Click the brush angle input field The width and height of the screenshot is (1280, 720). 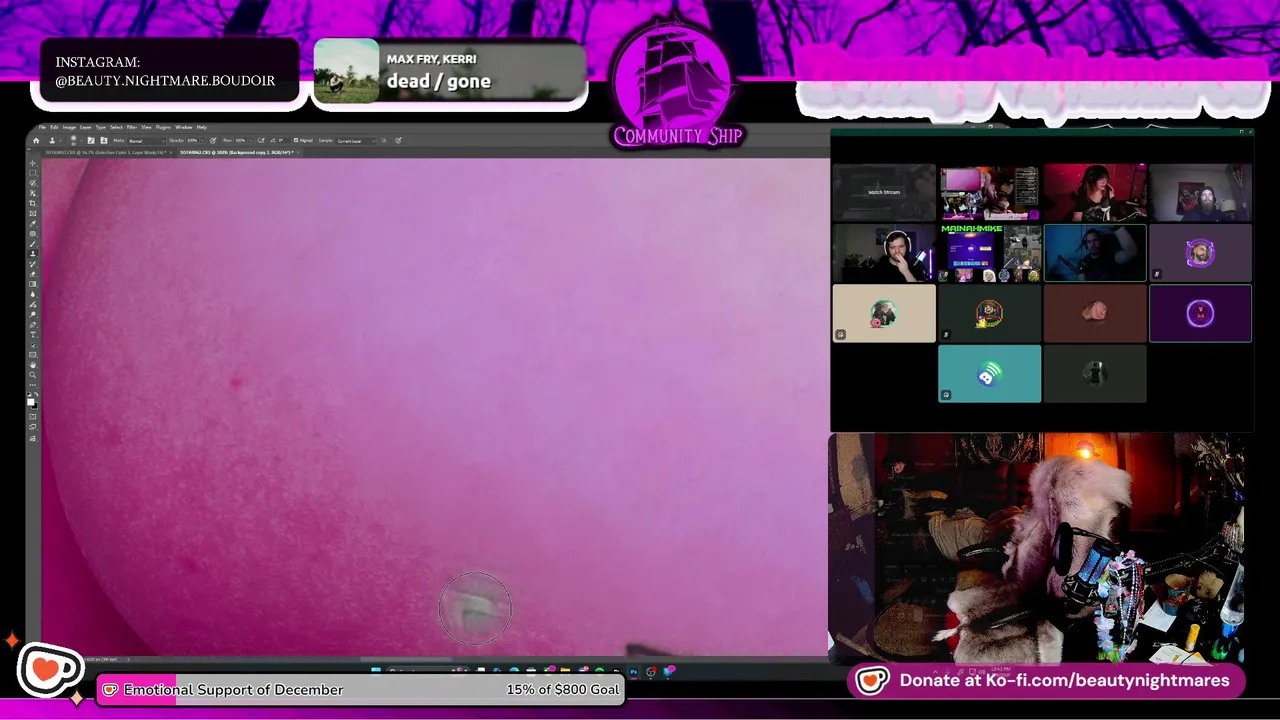(284, 141)
